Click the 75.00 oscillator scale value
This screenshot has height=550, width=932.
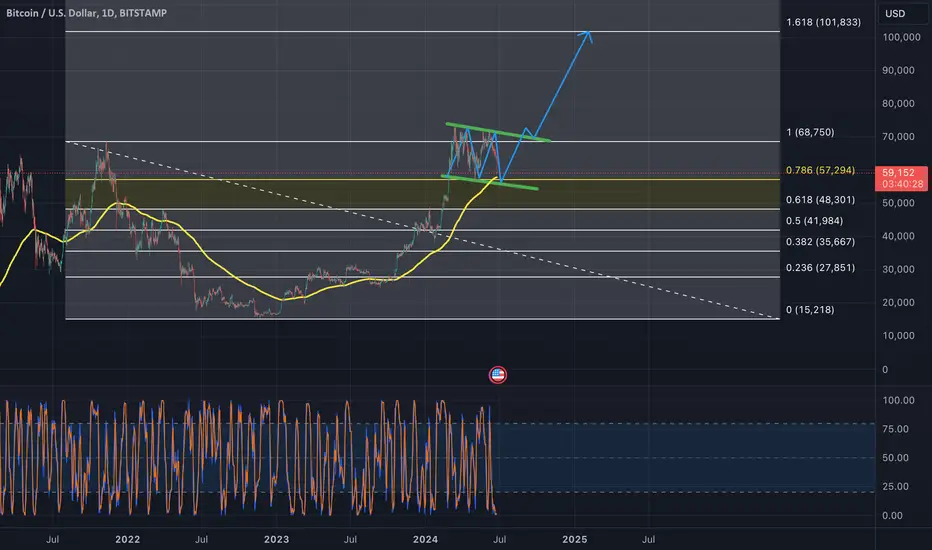click(x=895, y=429)
